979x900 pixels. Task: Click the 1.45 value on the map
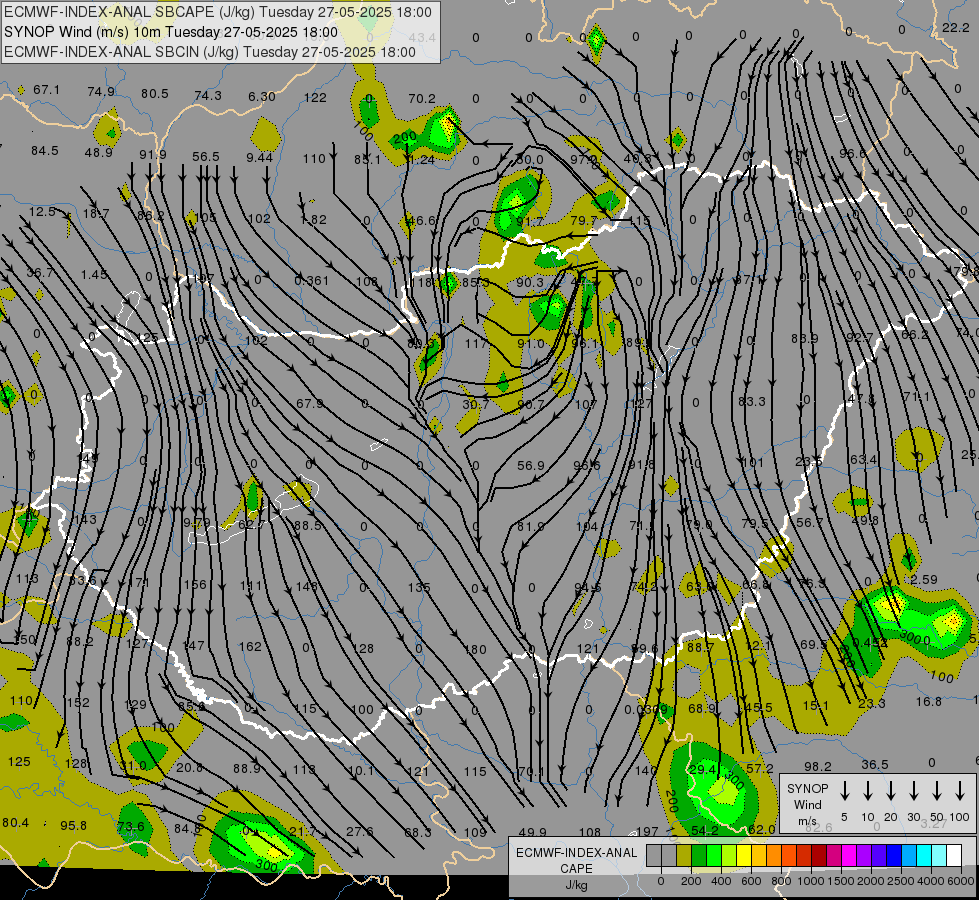click(94, 275)
